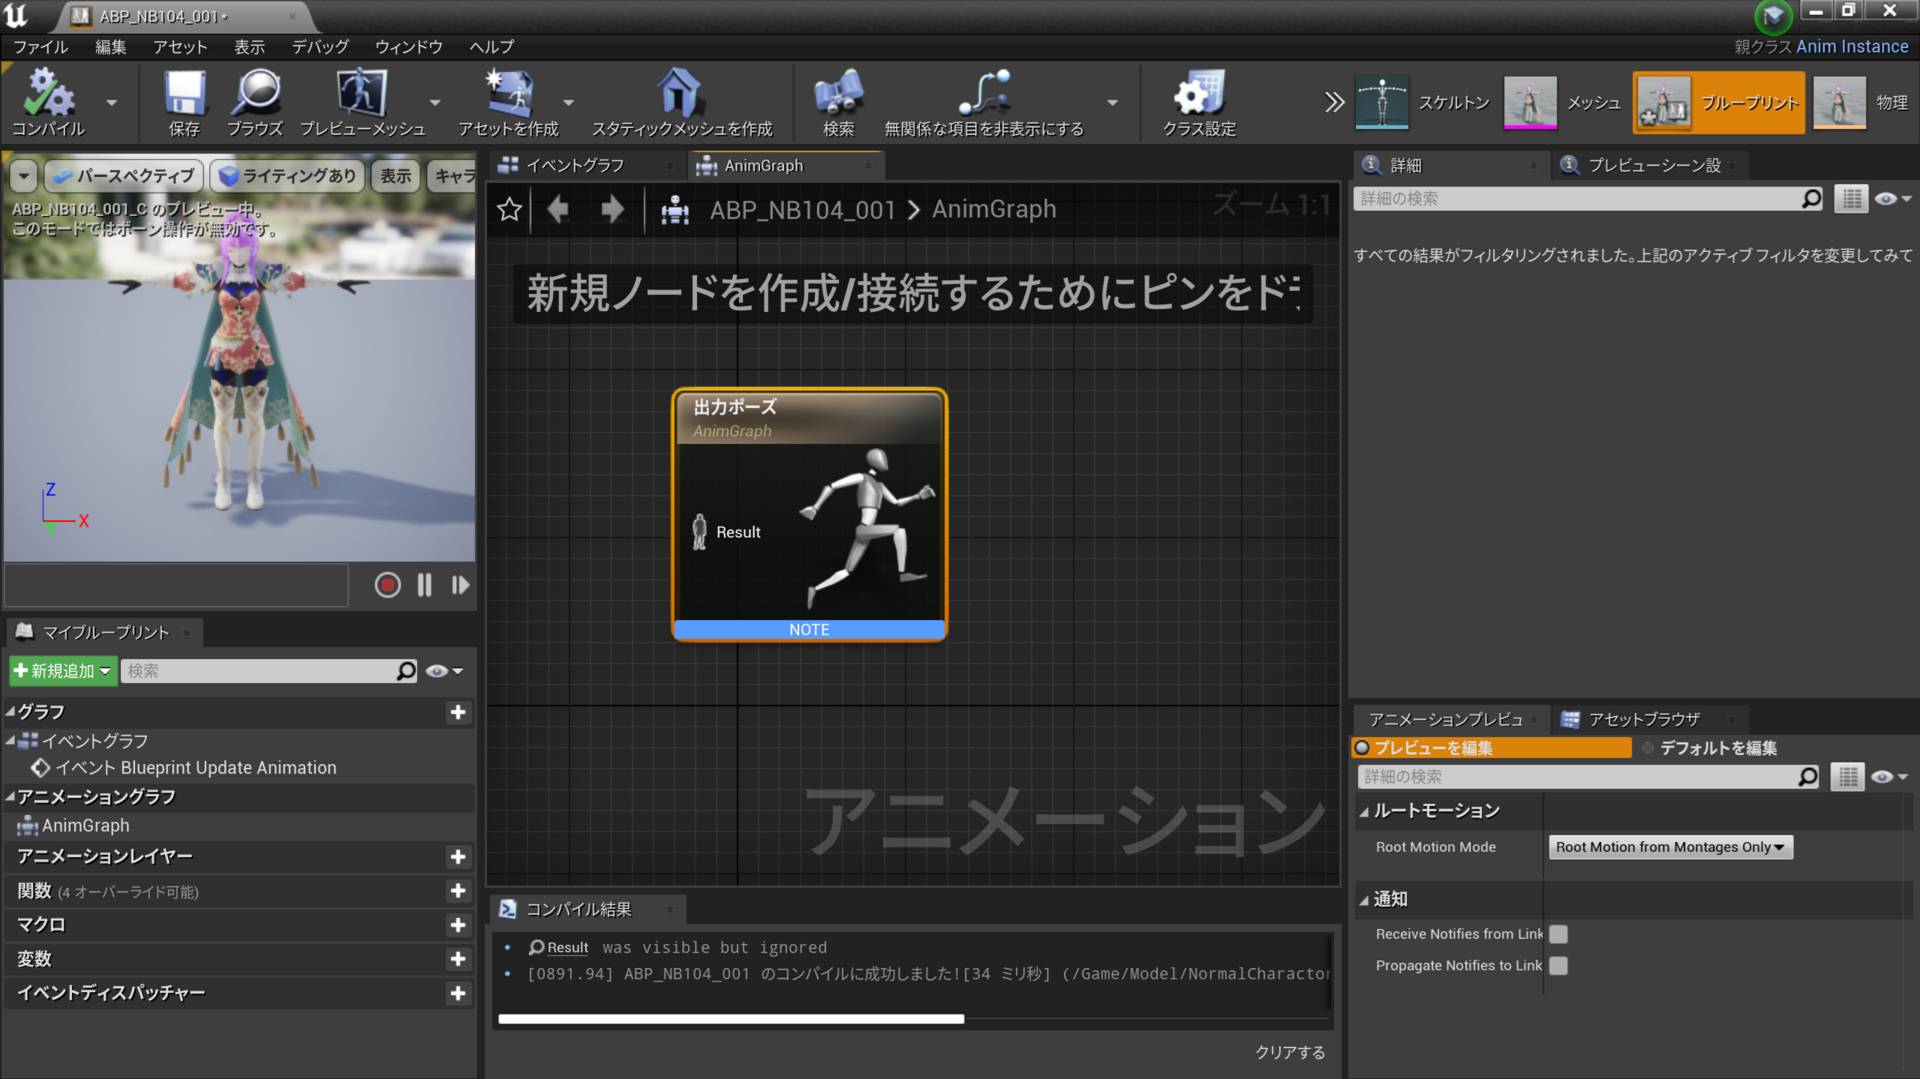The height and width of the screenshot is (1079, 1920).
Task: Collapse the ルートモーション section
Action: click(x=1363, y=812)
